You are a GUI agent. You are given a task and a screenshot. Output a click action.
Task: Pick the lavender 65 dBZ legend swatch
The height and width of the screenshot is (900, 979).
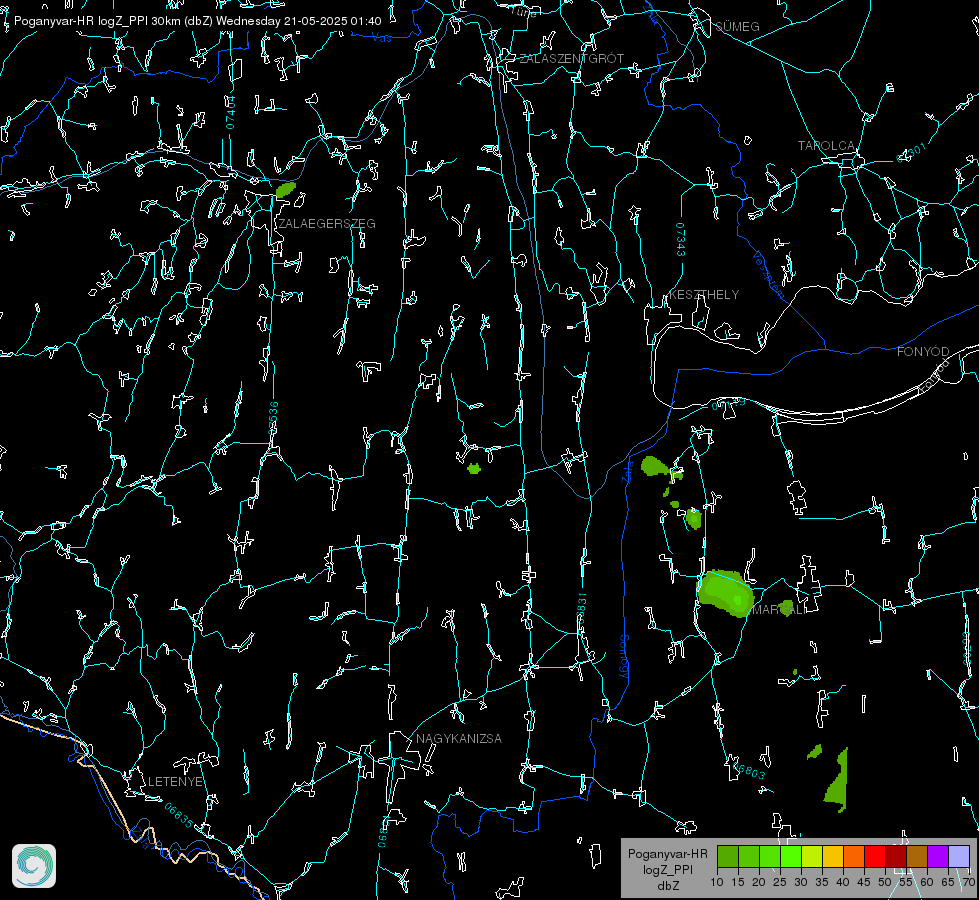point(959,856)
